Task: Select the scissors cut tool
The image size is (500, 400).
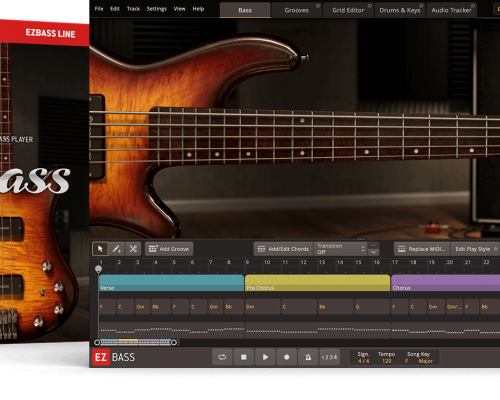Action: [x=133, y=249]
